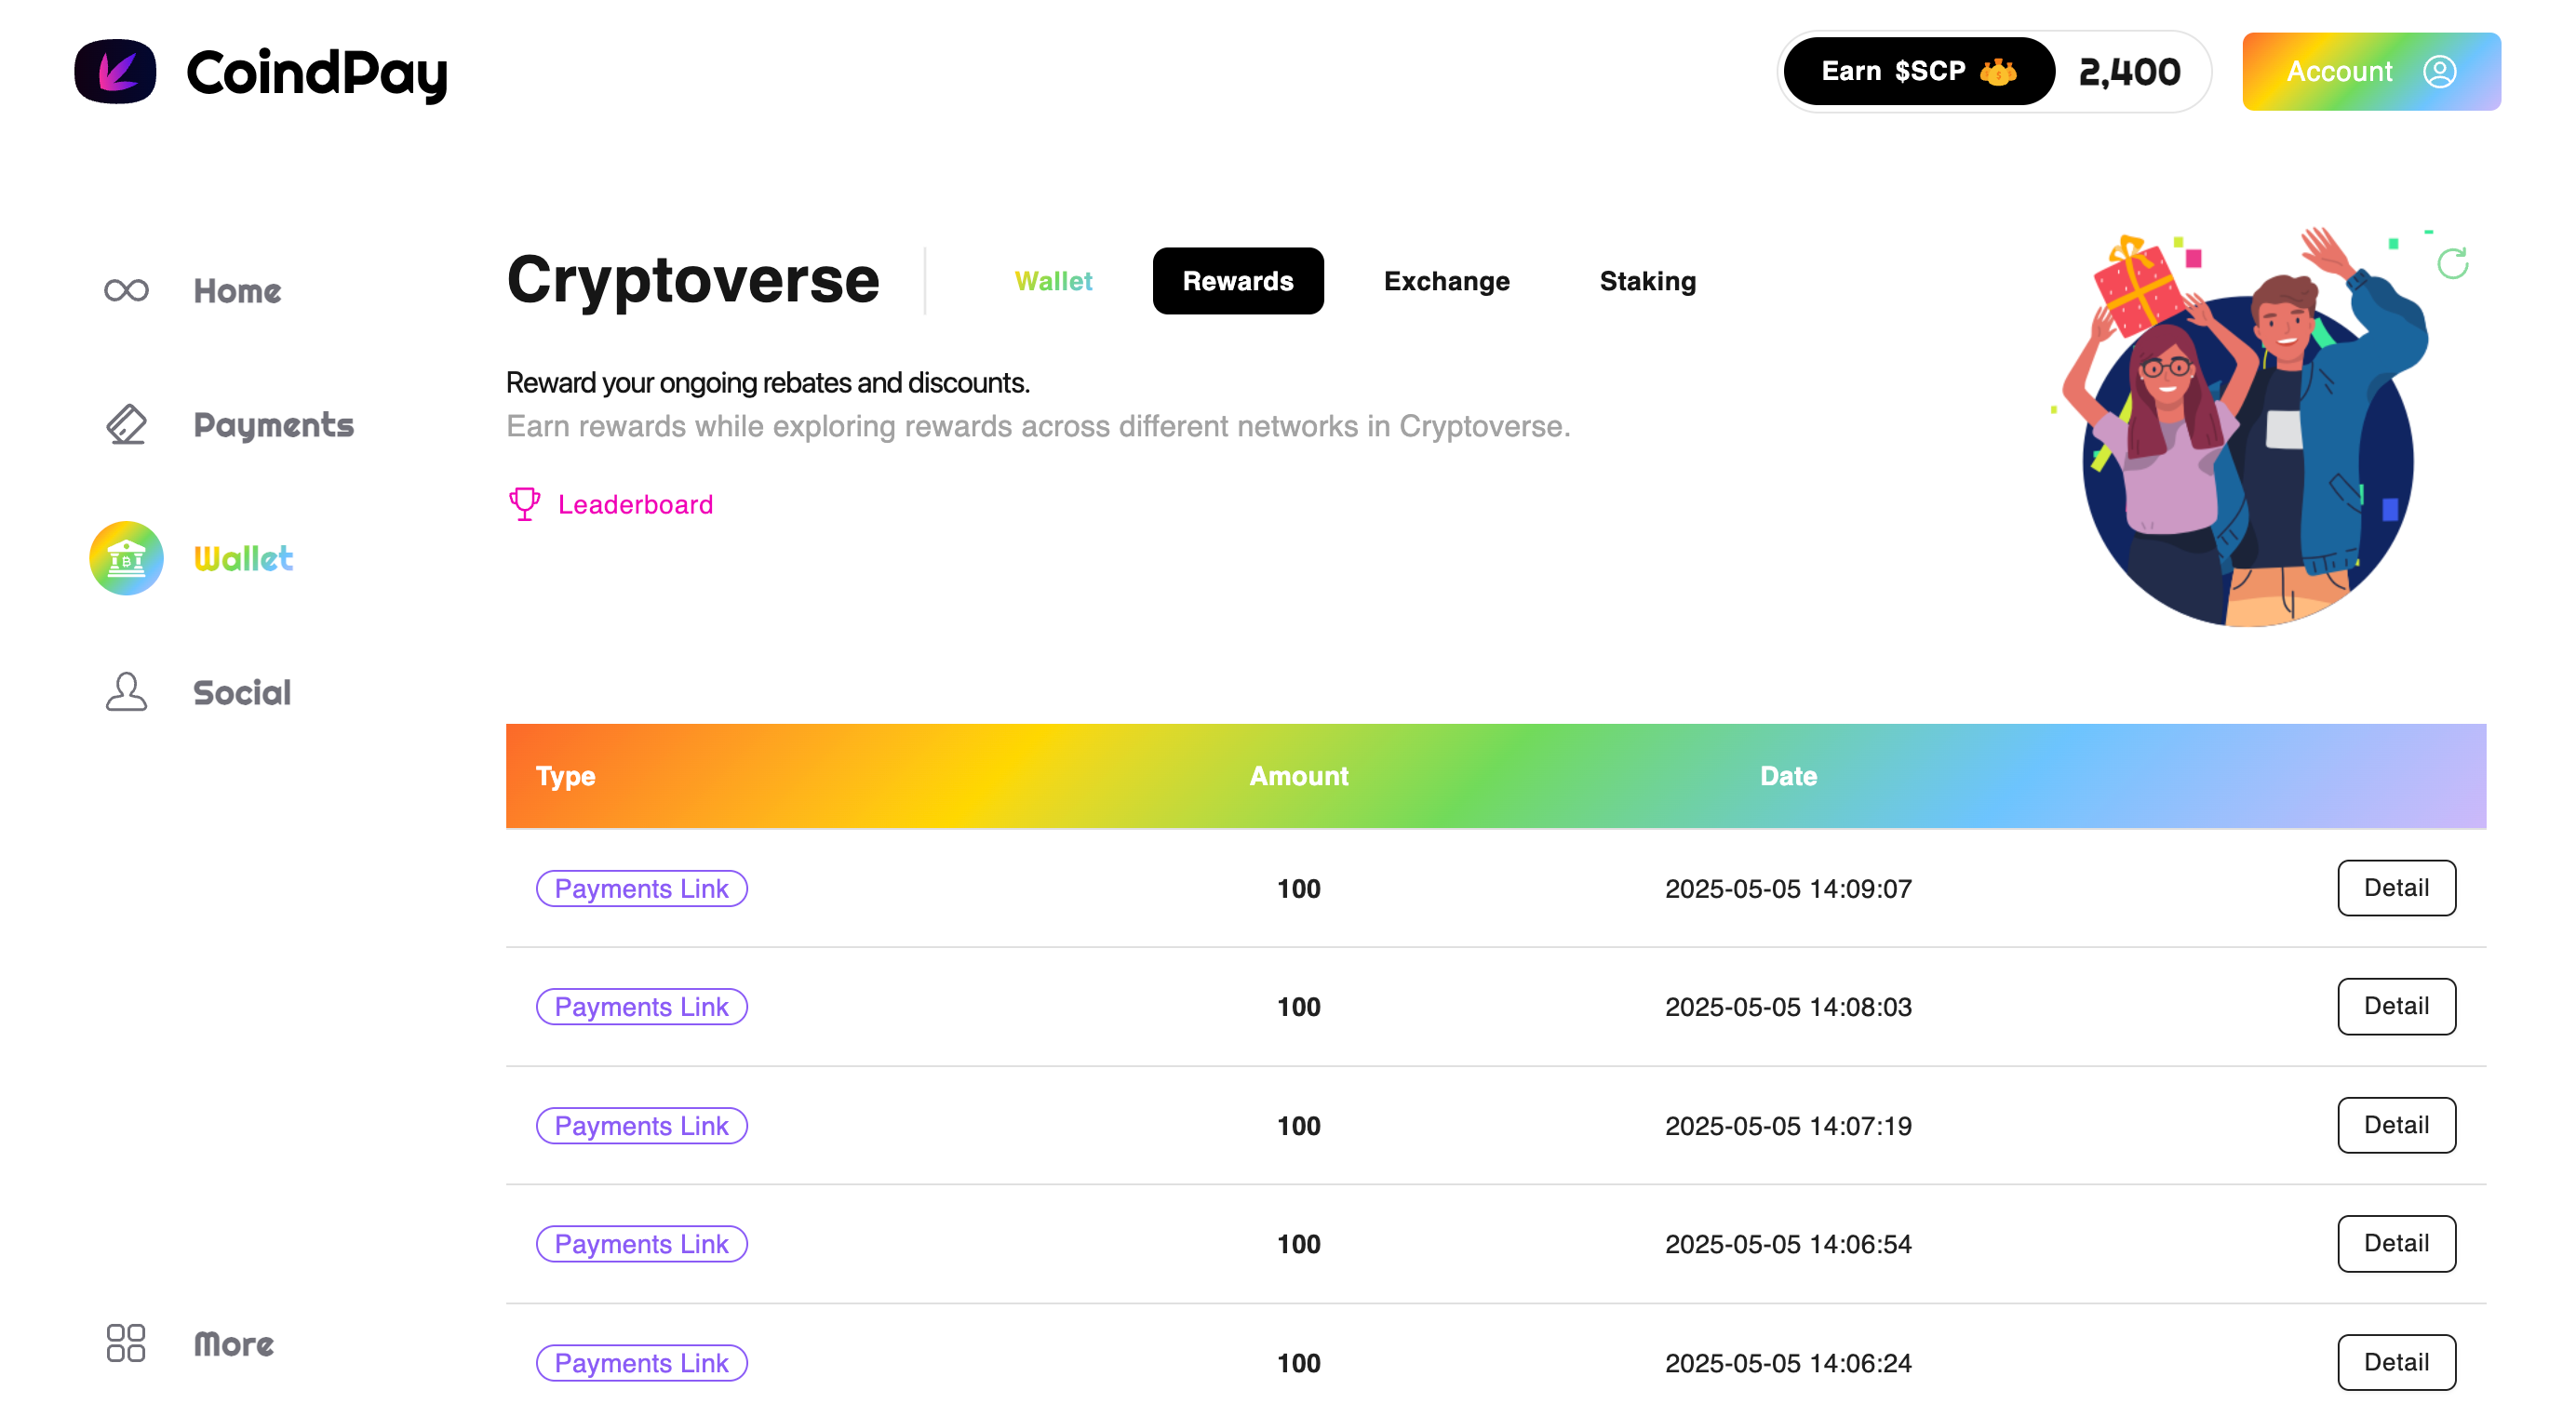Select the Rewards tab
Viewport: 2576px width, 1403px height.
click(x=1237, y=281)
